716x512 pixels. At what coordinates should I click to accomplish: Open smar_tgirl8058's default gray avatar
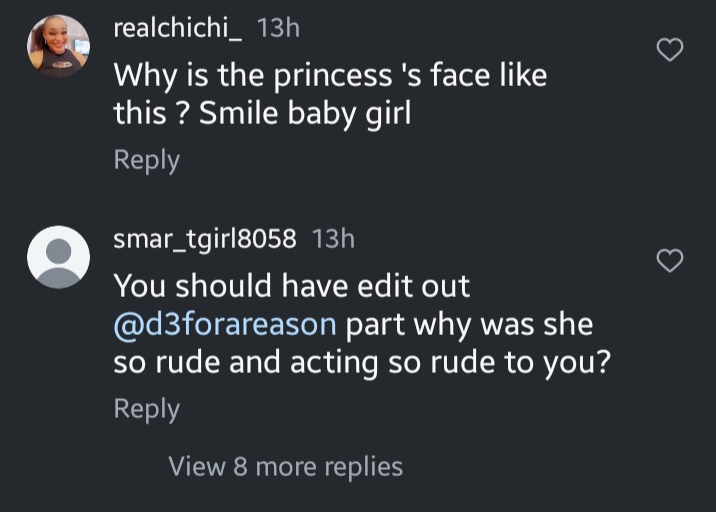pyautogui.click(x=58, y=257)
